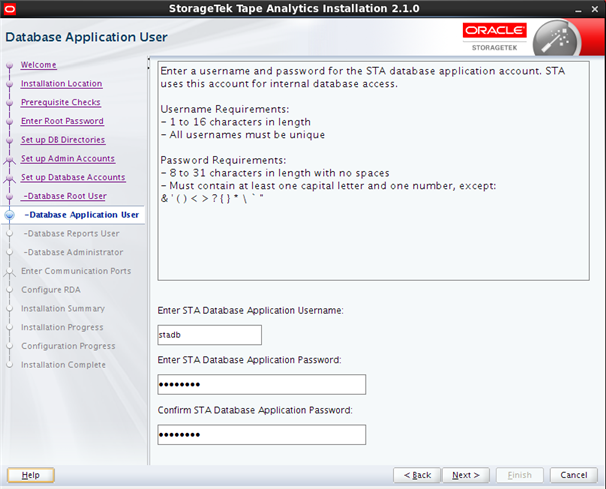Click the Oracle icon in title bar
The width and height of the screenshot is (606, 489).
point(9,9)
